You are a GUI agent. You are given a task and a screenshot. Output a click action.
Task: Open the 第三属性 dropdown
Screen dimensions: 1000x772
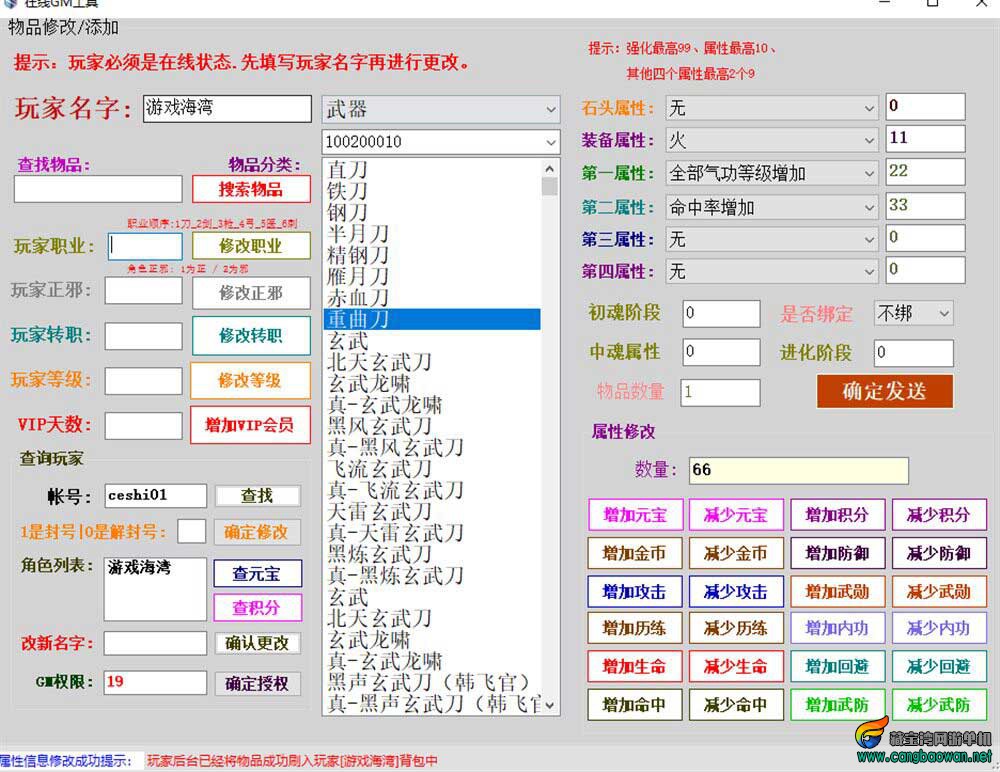click(x=772, y=239)
